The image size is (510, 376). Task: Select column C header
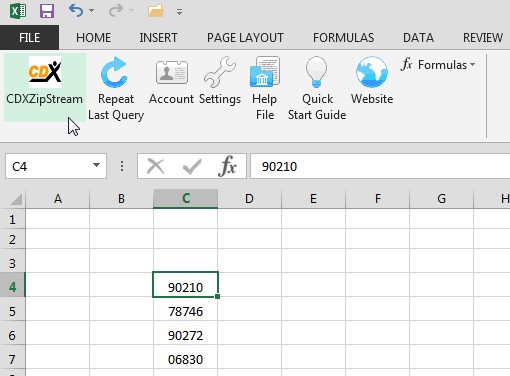coord(186,199)
